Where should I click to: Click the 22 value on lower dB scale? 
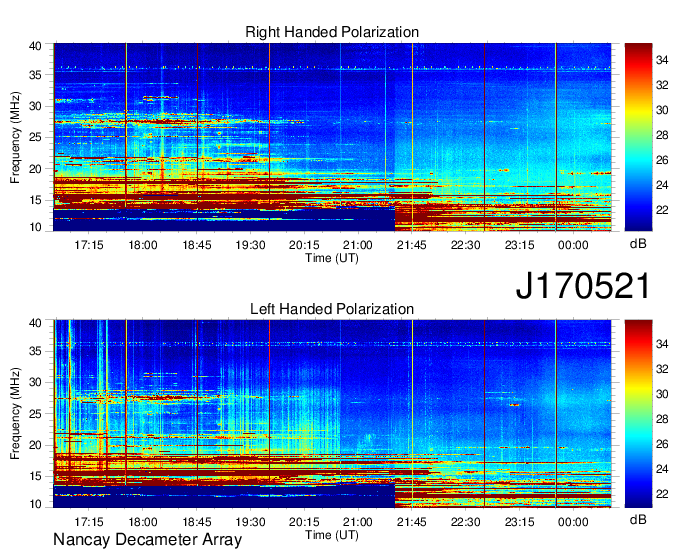pyautogui.click(x=662, y=494)
